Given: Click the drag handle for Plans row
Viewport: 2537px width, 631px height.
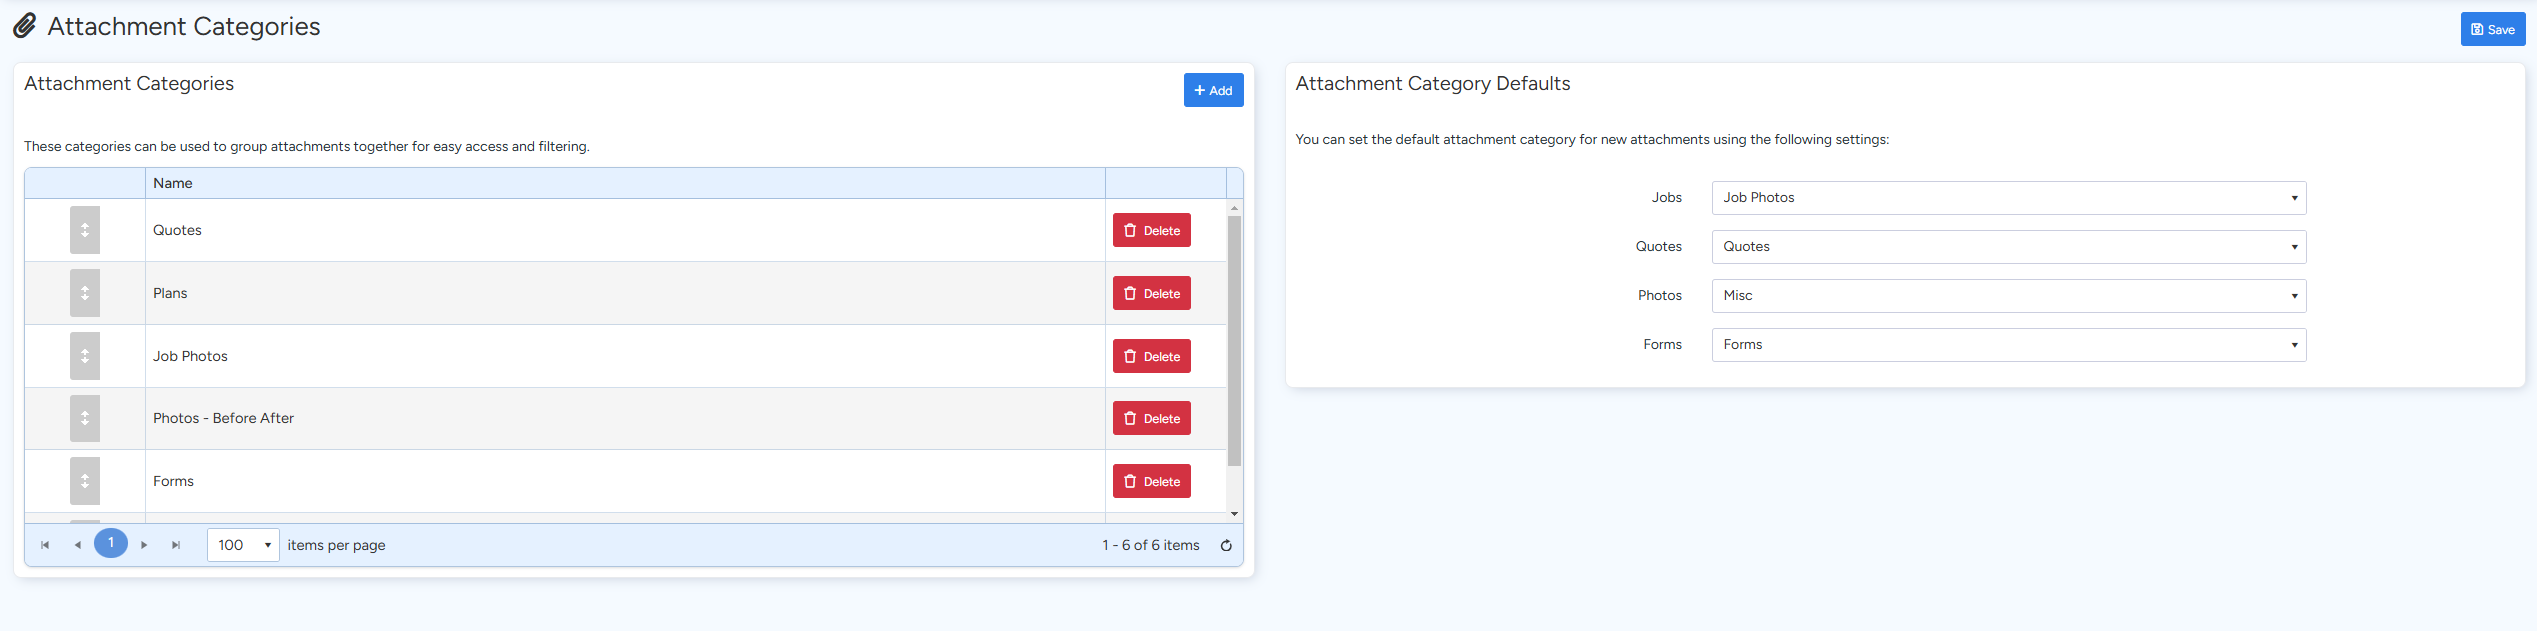Looking at the screenshot, I should [85, 293].
